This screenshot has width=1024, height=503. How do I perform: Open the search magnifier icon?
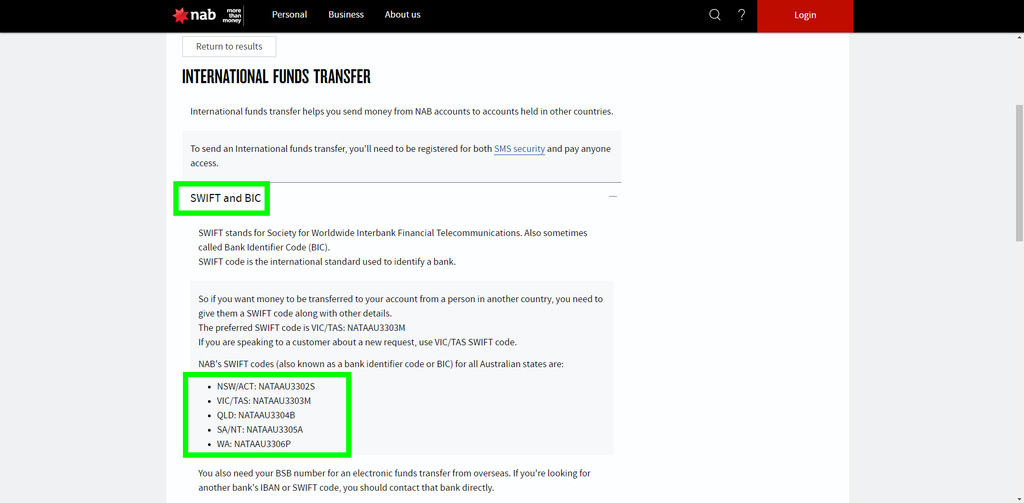(715, 14)
